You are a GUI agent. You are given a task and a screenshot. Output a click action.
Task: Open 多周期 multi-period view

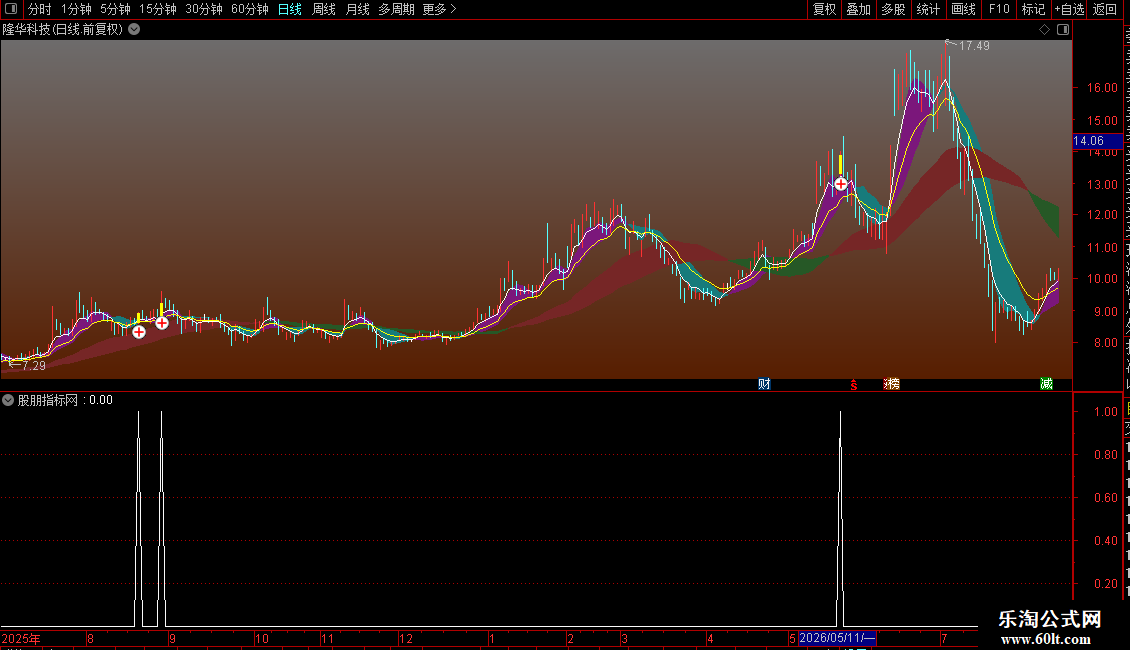coord(396,9)
